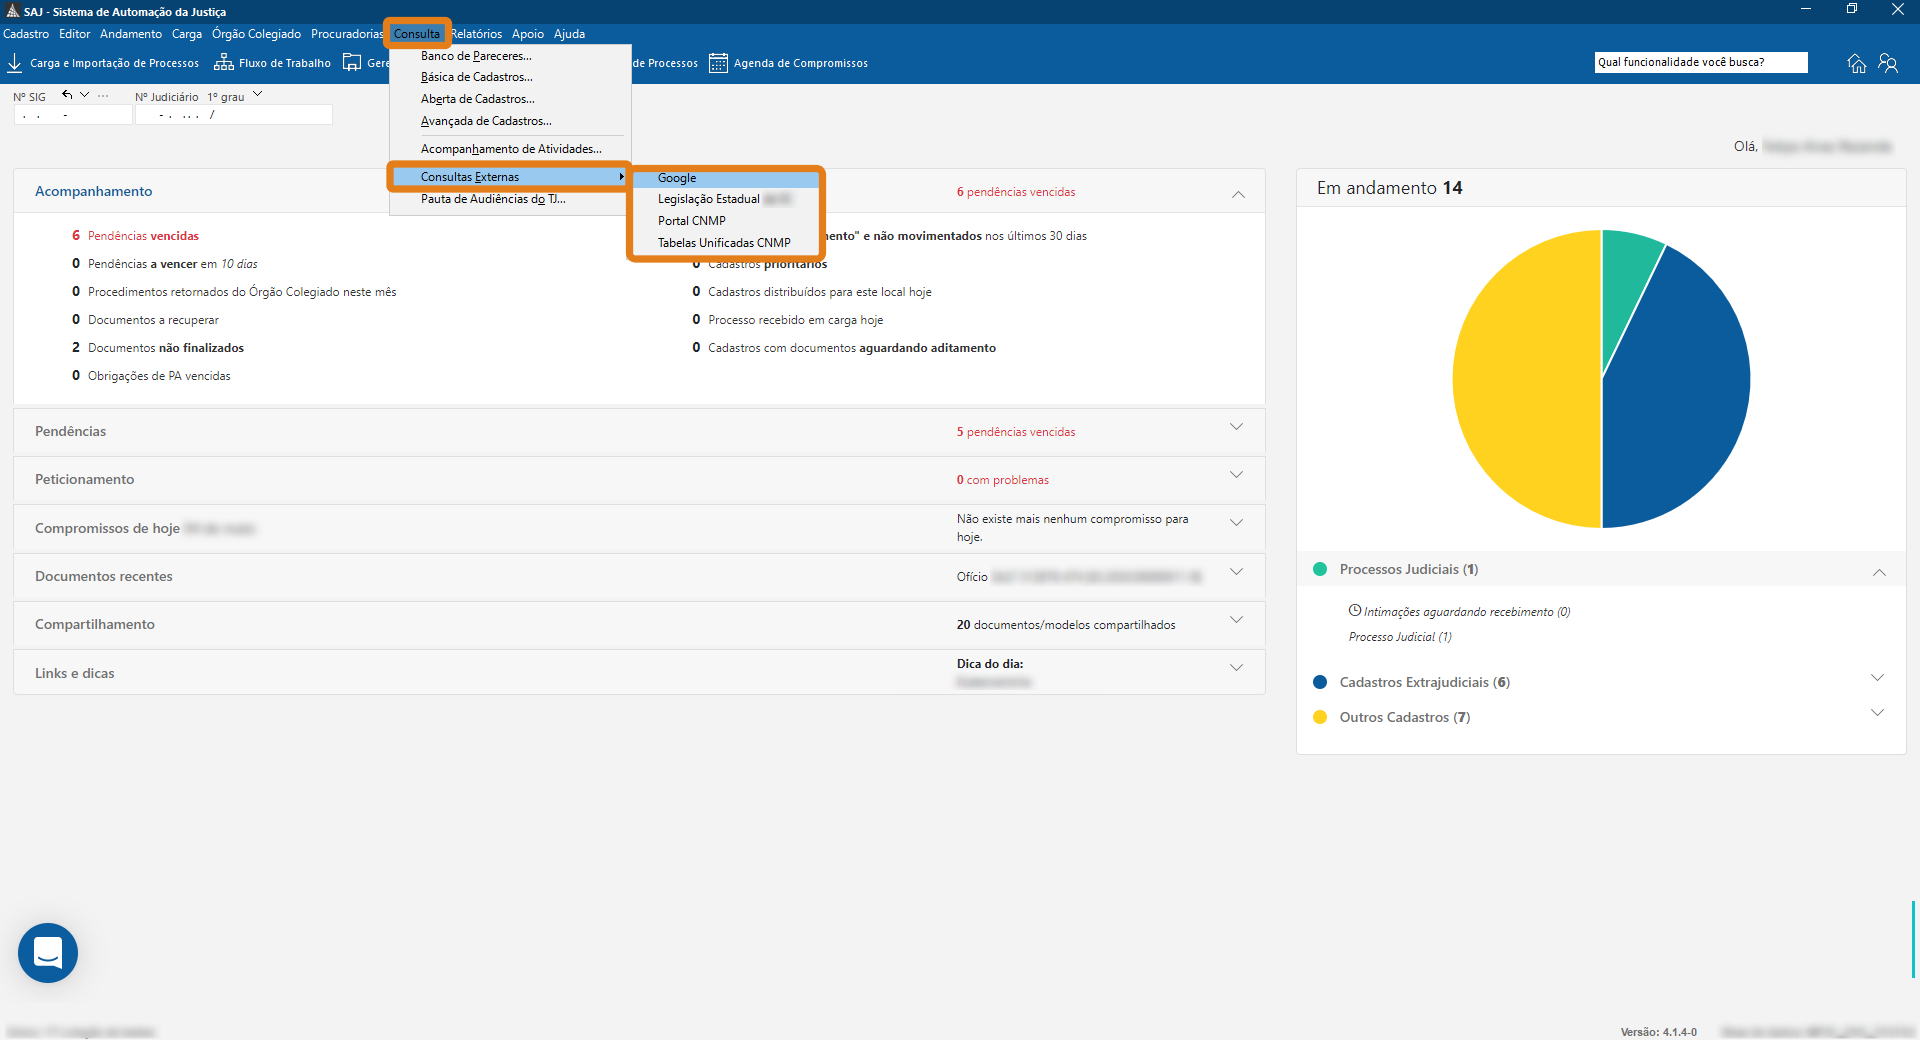Expand the Compromissos de hoje panel
The height and width of the screenshot is (1040, 1920).
pos(1237,523)
